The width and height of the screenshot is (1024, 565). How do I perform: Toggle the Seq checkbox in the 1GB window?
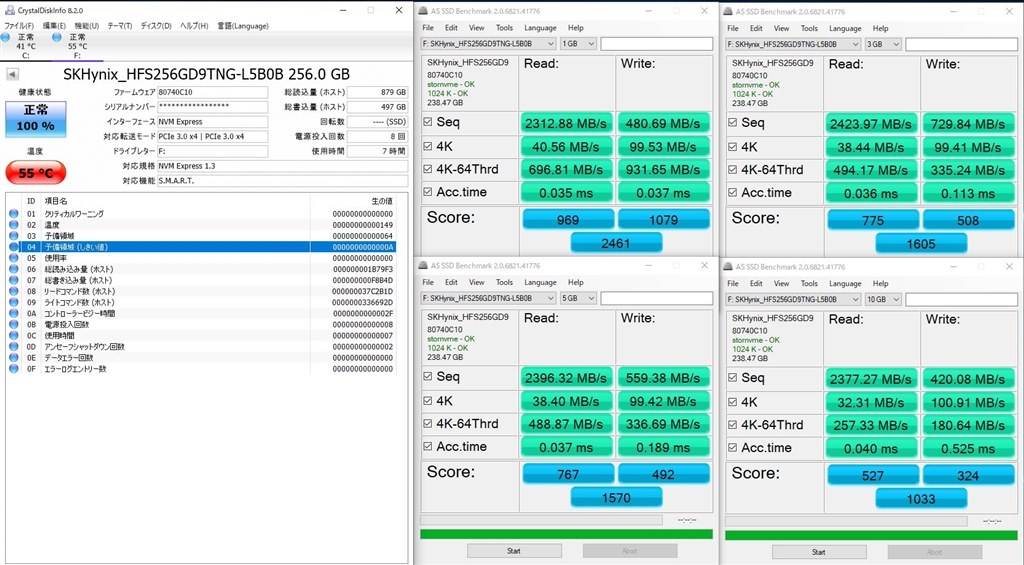(x=427, y=122)
